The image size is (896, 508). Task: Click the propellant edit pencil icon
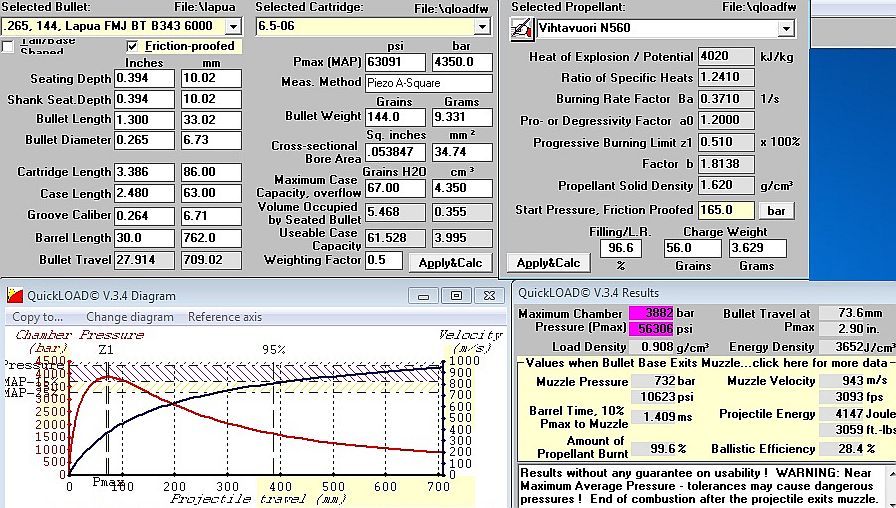(x=521, y=29)
